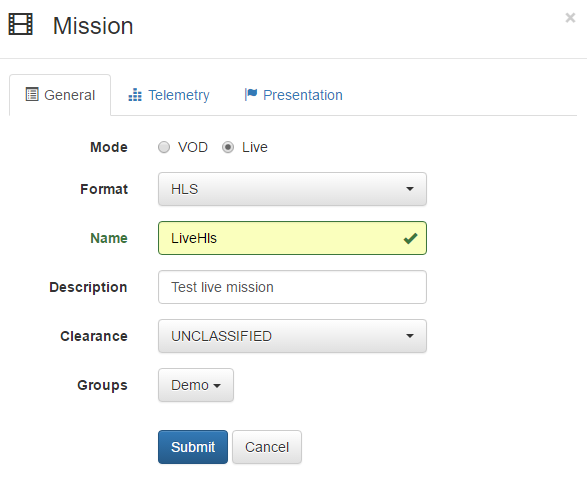Viewport: 587px width, 485px height.
Task: Open the UNCLASSIFIED clearance dropdown
Action: (x=292, y=336)
